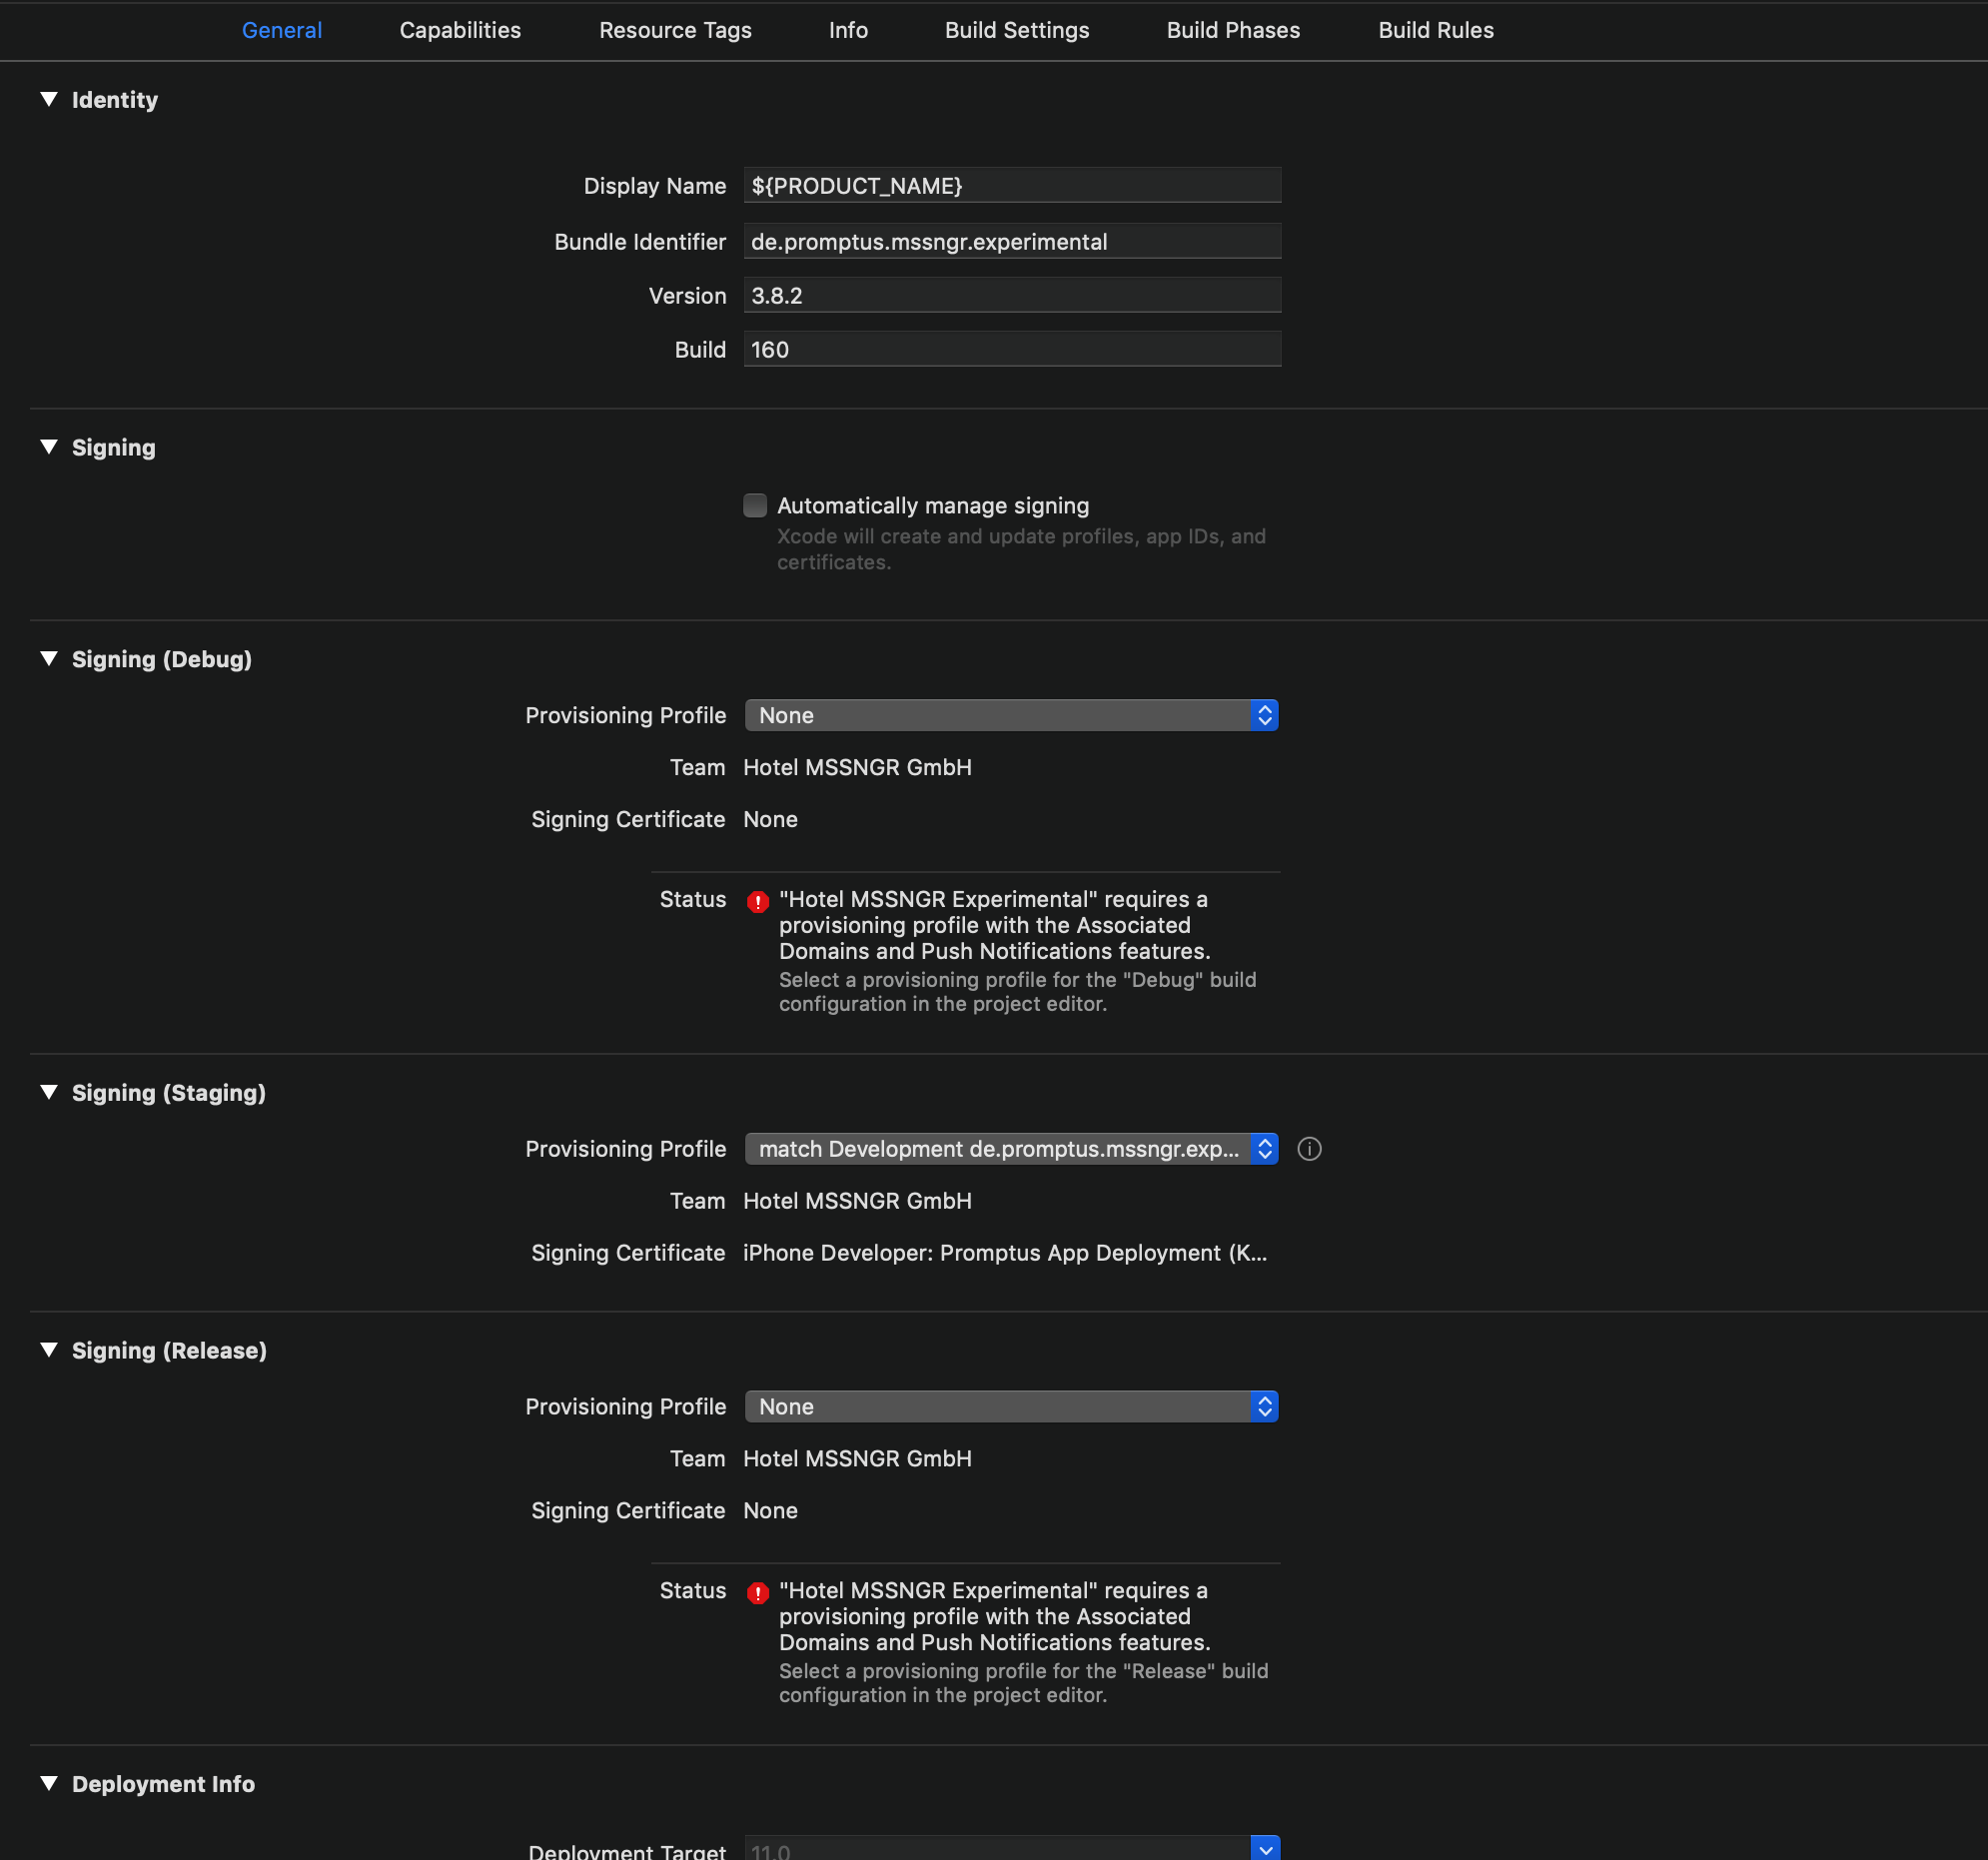Click the Release status error icon
This screenshot has height=1860, width=1988.
758,1592
